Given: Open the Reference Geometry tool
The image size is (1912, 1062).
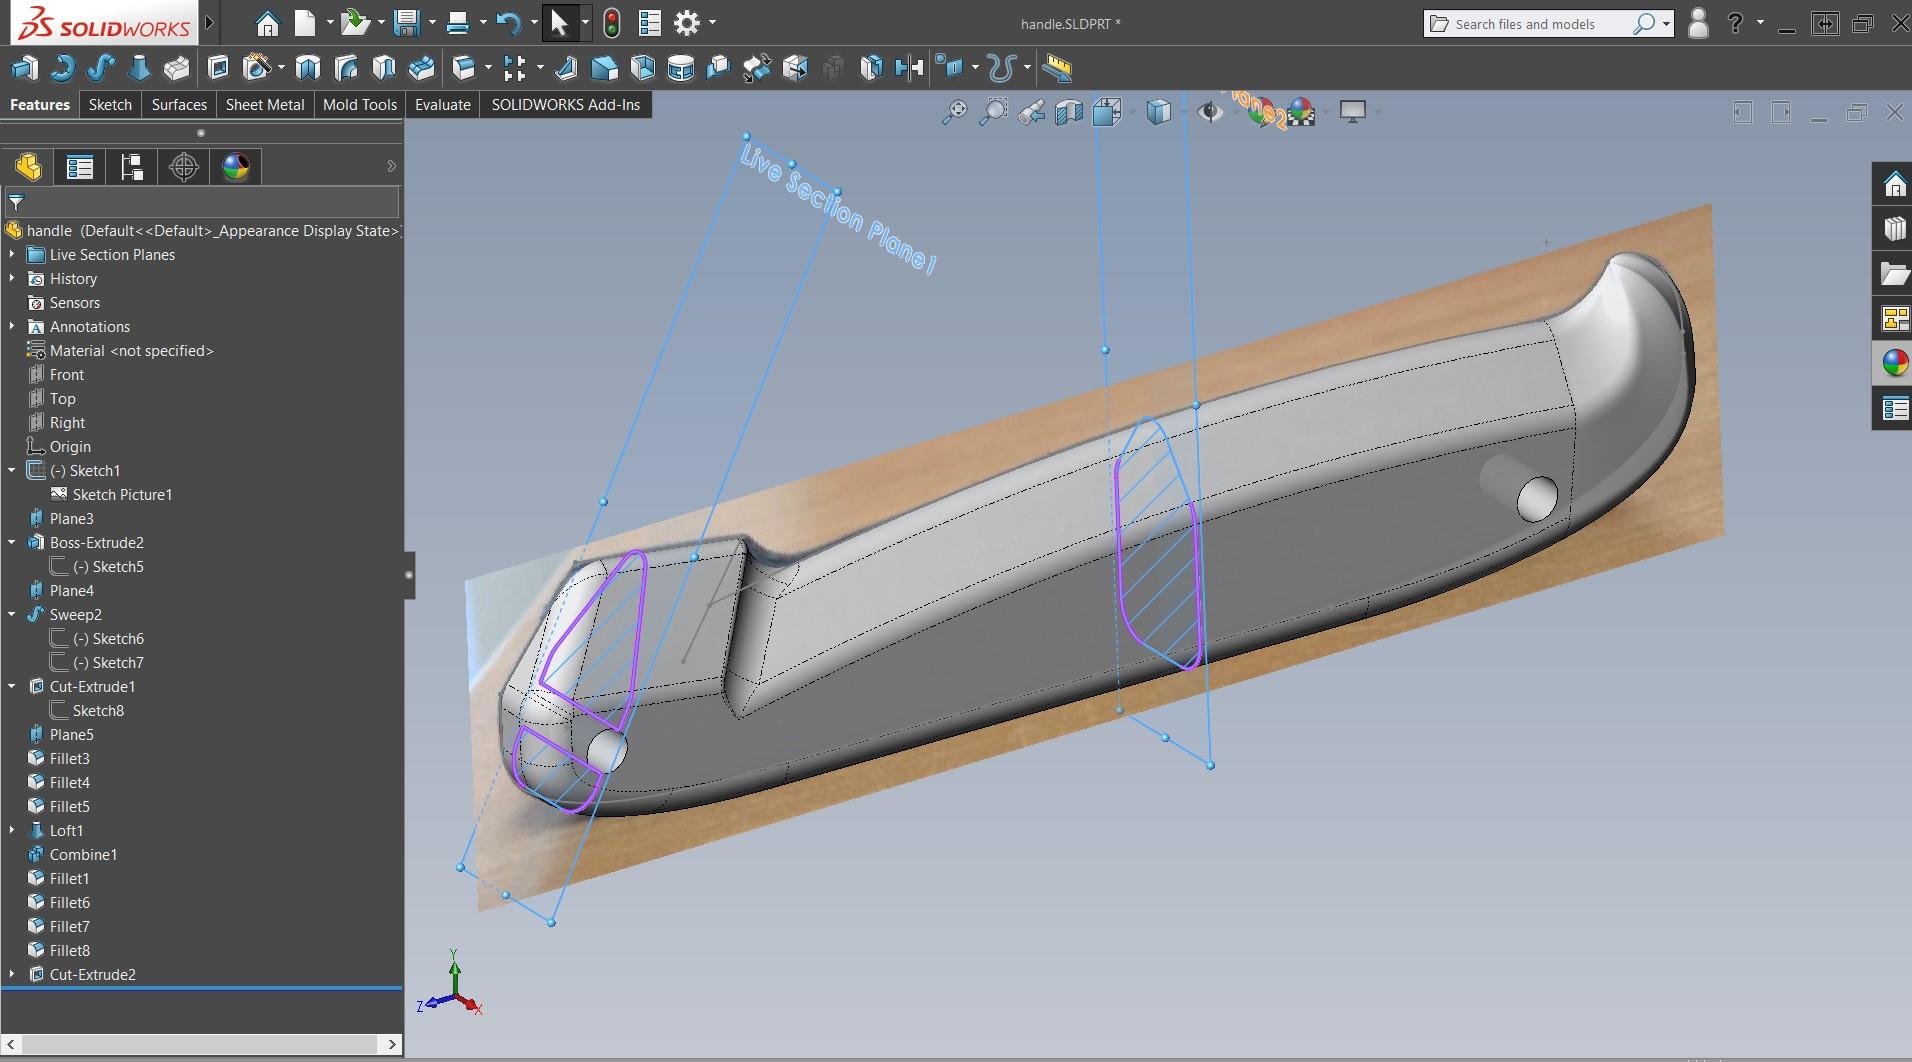Looking at the screenshot, I should (948, 68).
